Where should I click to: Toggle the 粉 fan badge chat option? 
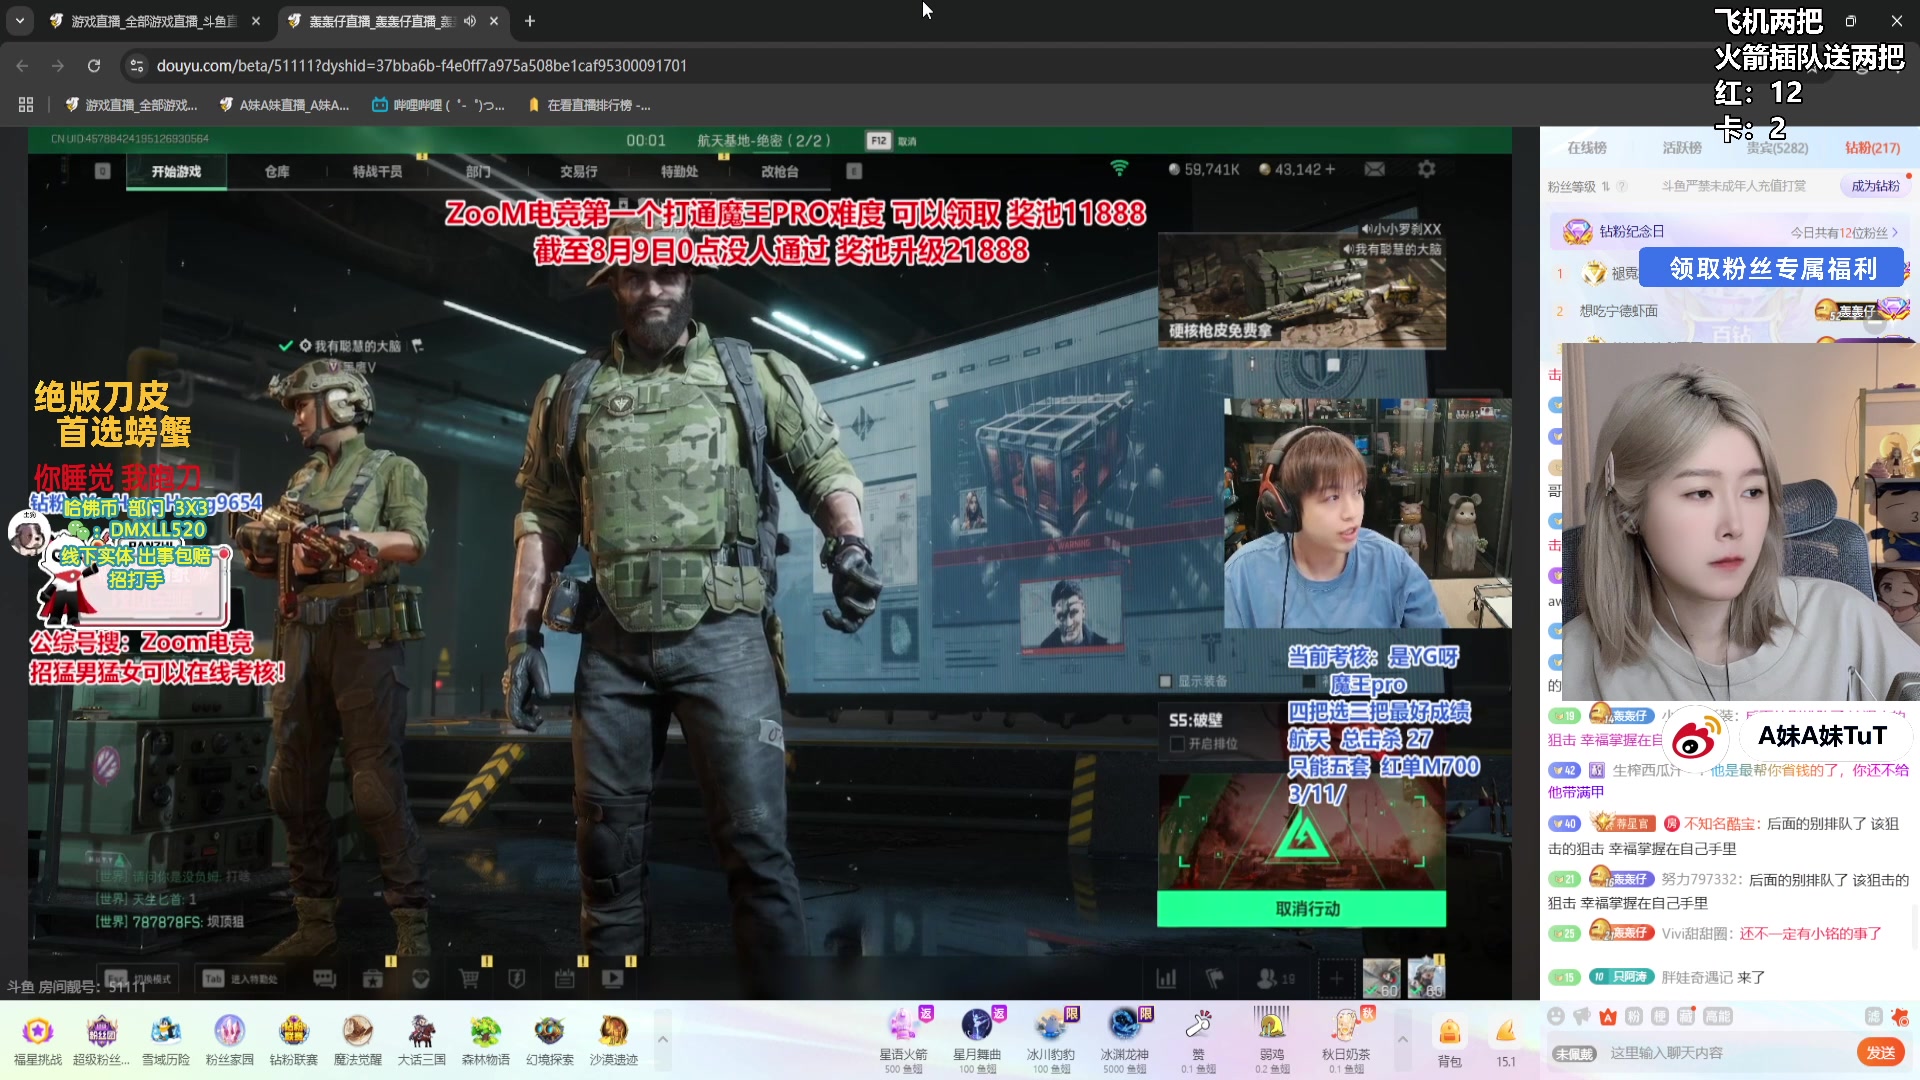1633,1016
